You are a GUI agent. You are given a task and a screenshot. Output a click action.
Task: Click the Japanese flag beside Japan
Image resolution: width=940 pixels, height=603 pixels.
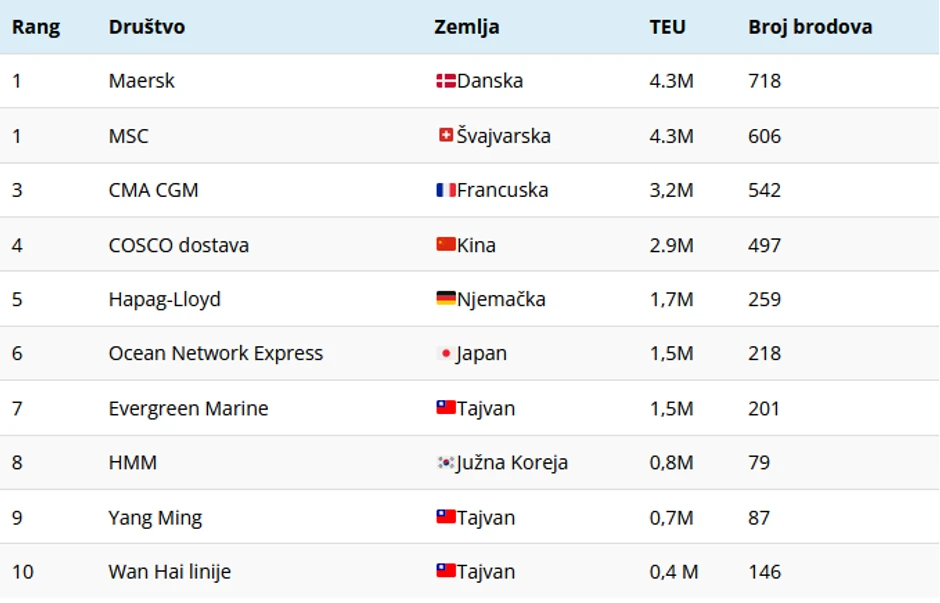(446, 354)
